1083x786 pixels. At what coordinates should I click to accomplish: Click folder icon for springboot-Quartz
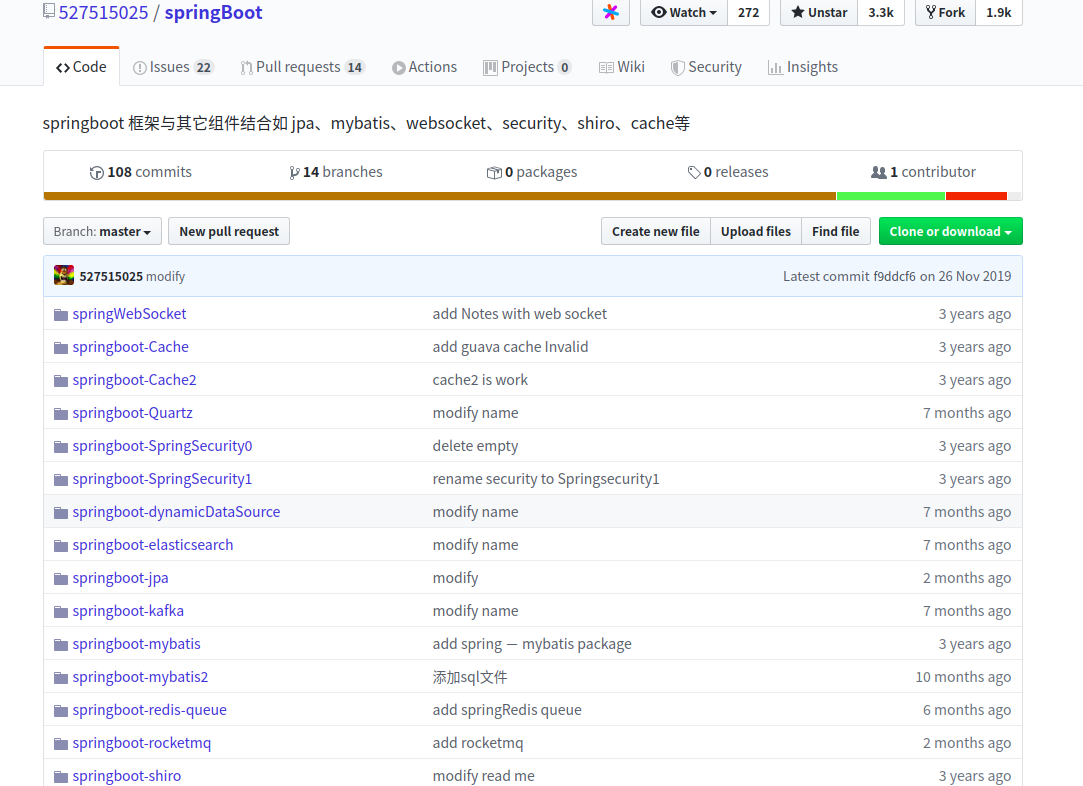click(x=61, y=414)
